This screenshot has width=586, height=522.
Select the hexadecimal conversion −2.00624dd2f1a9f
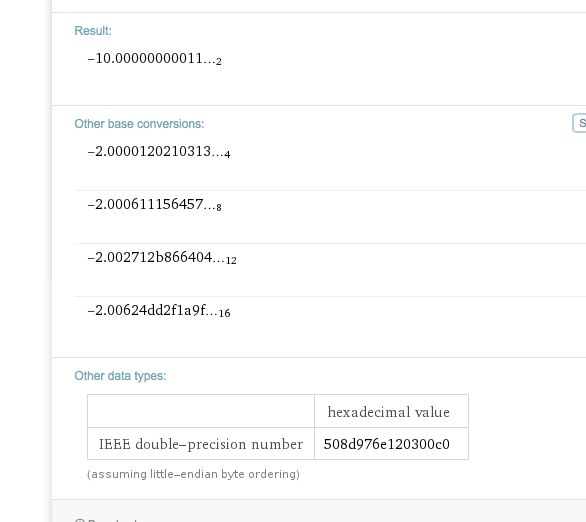(159, 311)
